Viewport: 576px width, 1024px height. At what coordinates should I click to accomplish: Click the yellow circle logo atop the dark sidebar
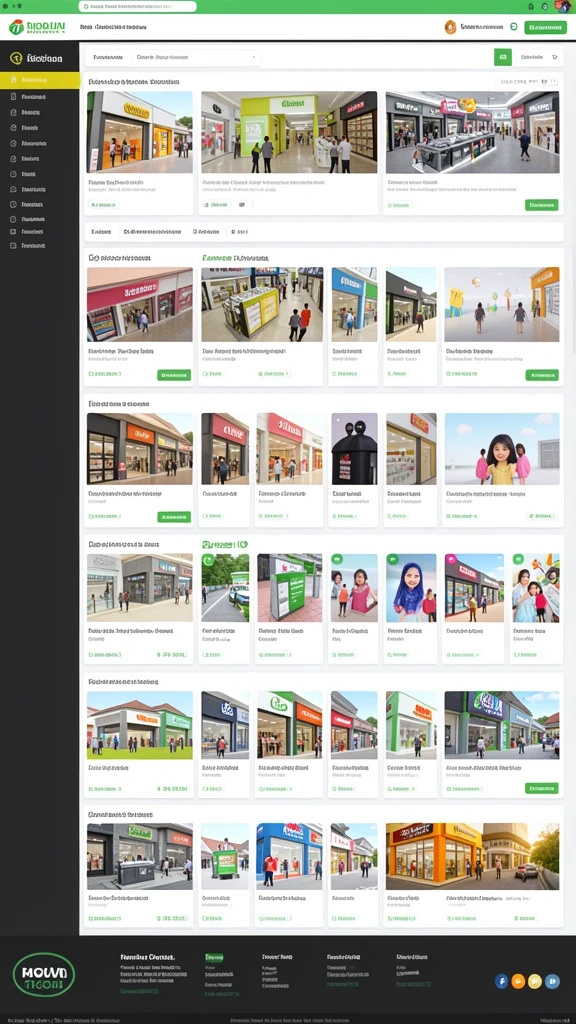pyautogui.click(x=16, y=58)
